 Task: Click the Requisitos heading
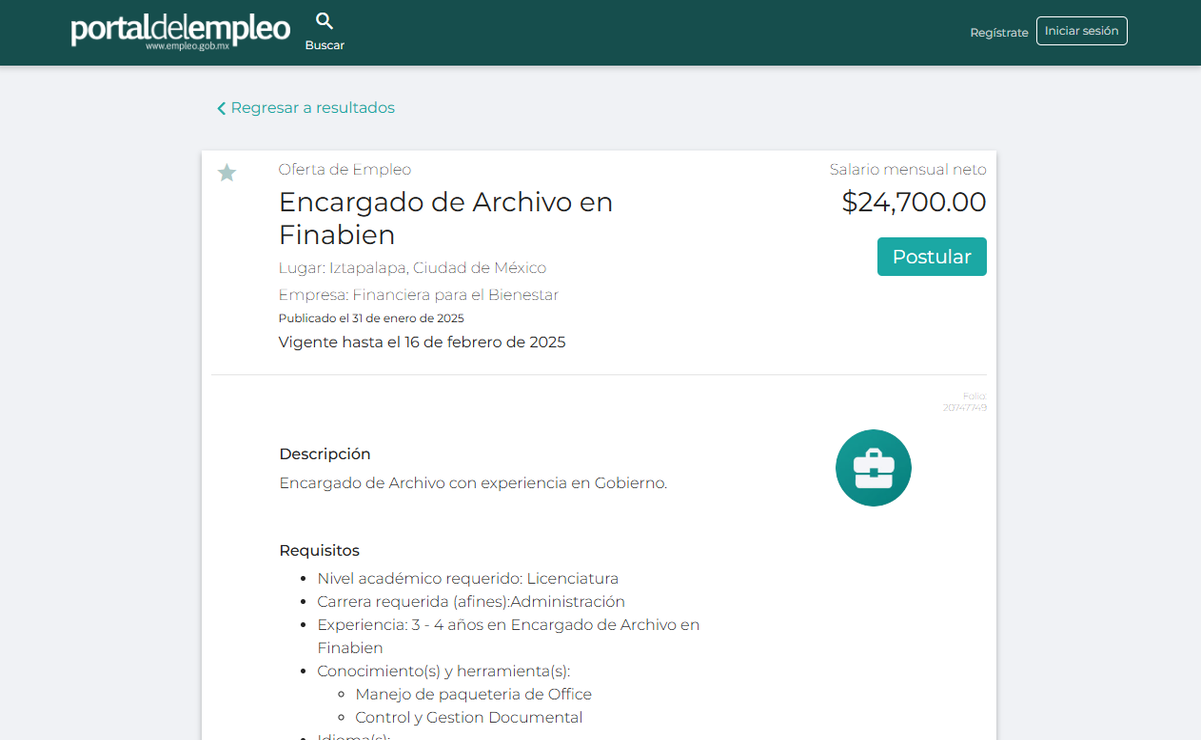[319, 551]
